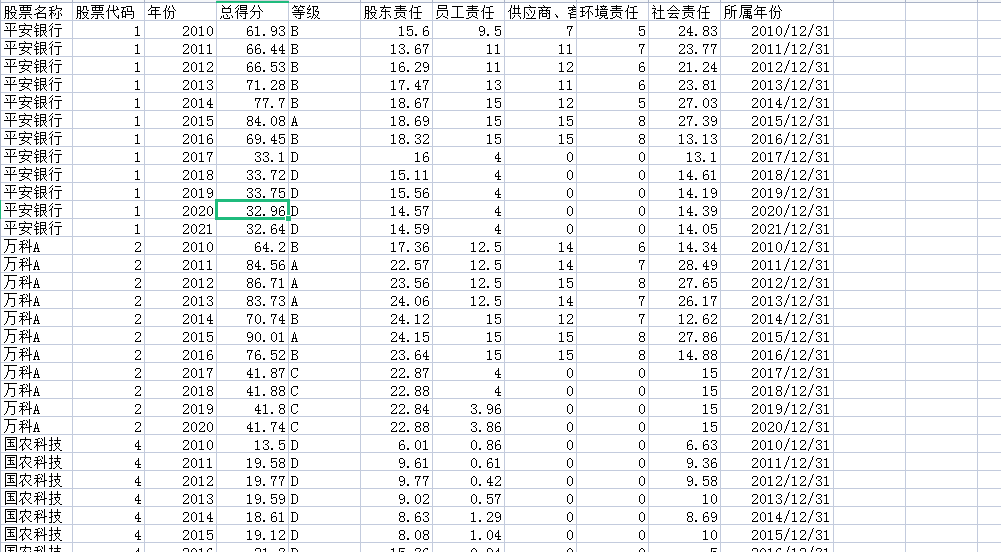
Task: Click the 13.5 total score cell
Action: 252,445
